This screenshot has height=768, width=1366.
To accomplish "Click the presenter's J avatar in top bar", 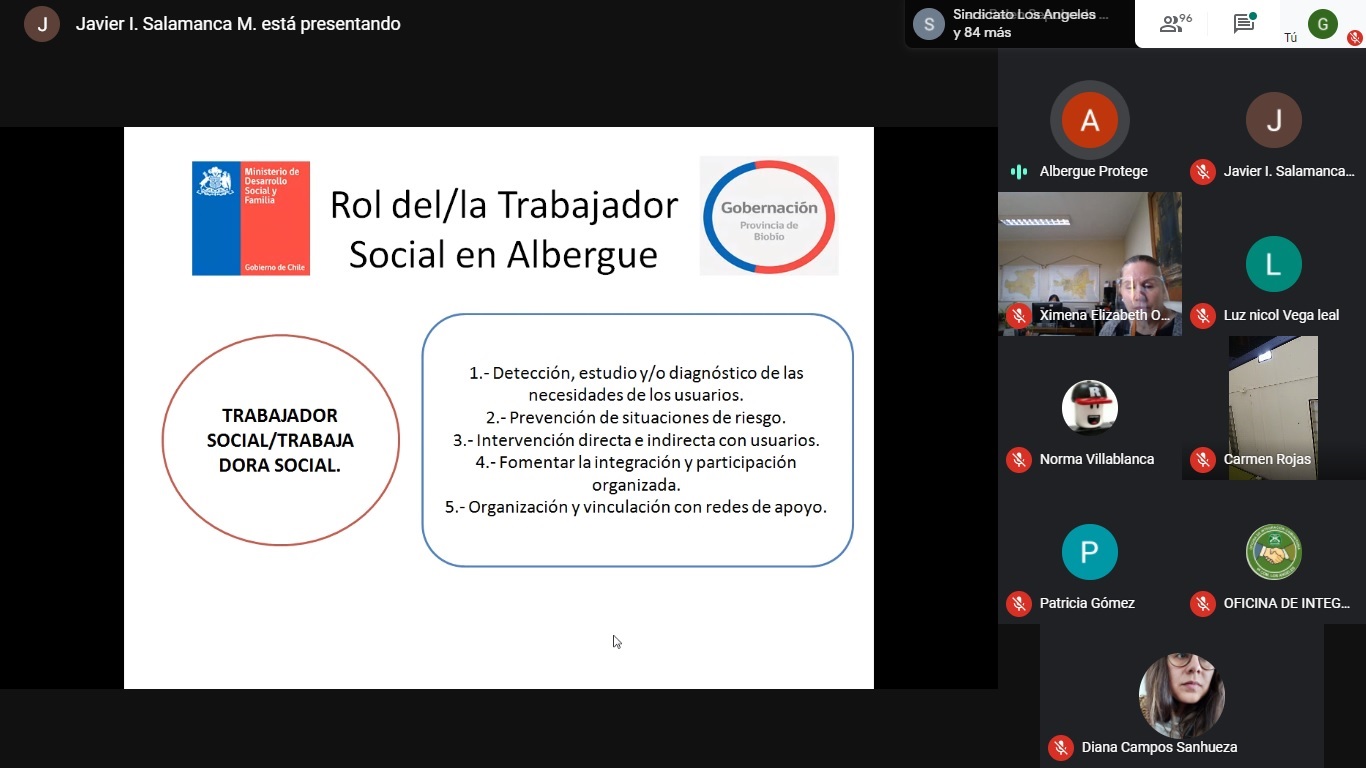I will coord(42,24).
